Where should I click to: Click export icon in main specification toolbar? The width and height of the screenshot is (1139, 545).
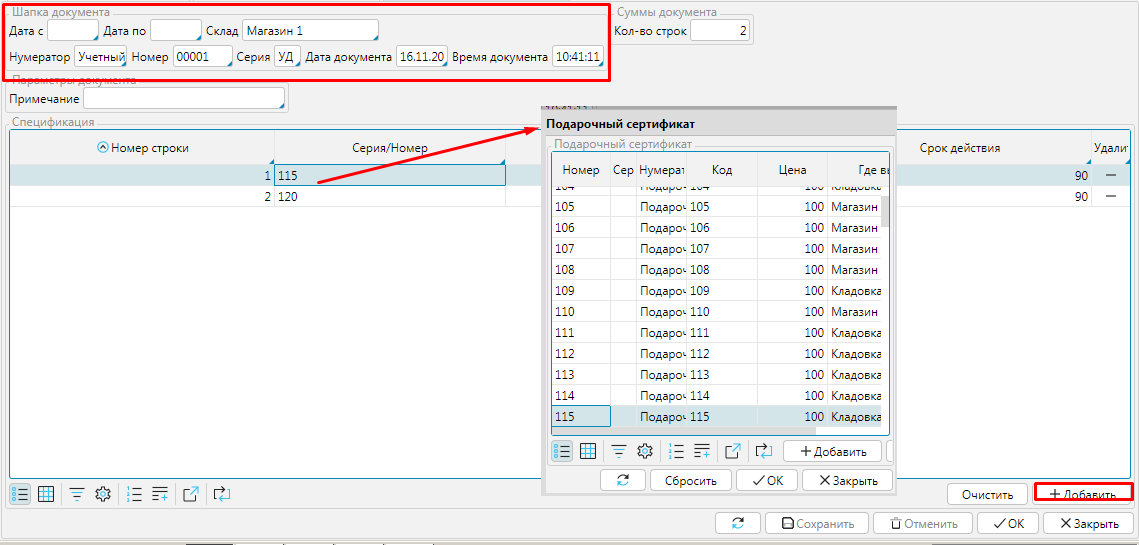tap(191, 493)
